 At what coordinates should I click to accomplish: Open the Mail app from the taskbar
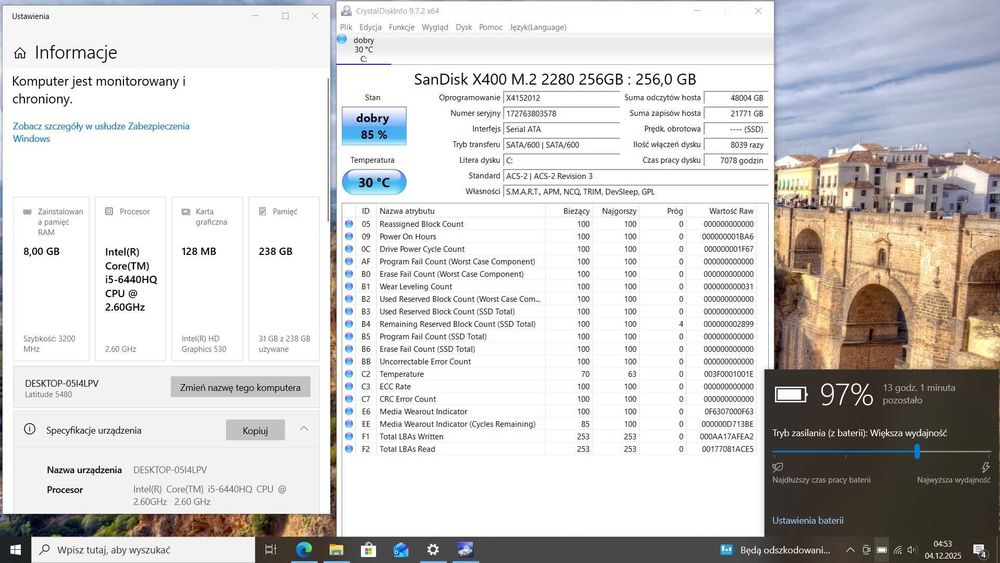coord(401,550)
